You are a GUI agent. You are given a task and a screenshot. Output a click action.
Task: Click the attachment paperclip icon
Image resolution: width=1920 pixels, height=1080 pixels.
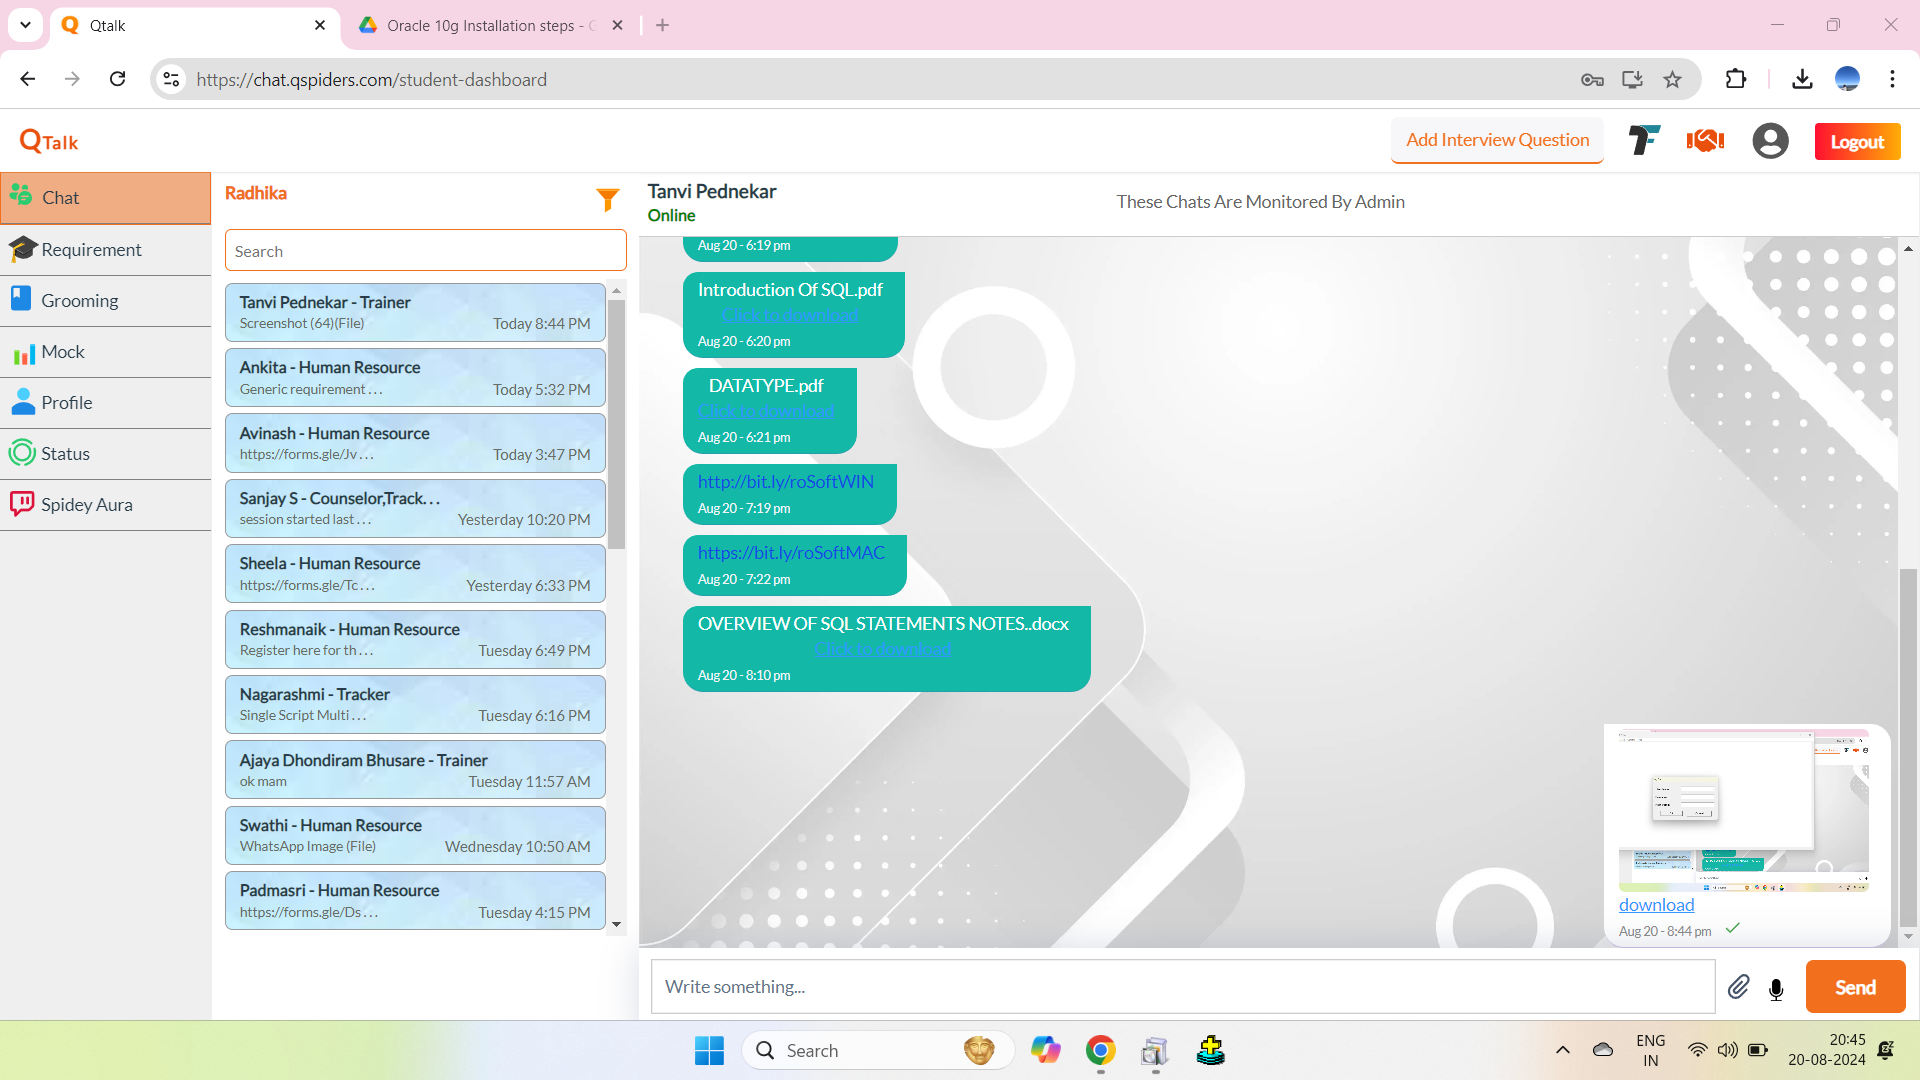click(x=1738, y=988)
